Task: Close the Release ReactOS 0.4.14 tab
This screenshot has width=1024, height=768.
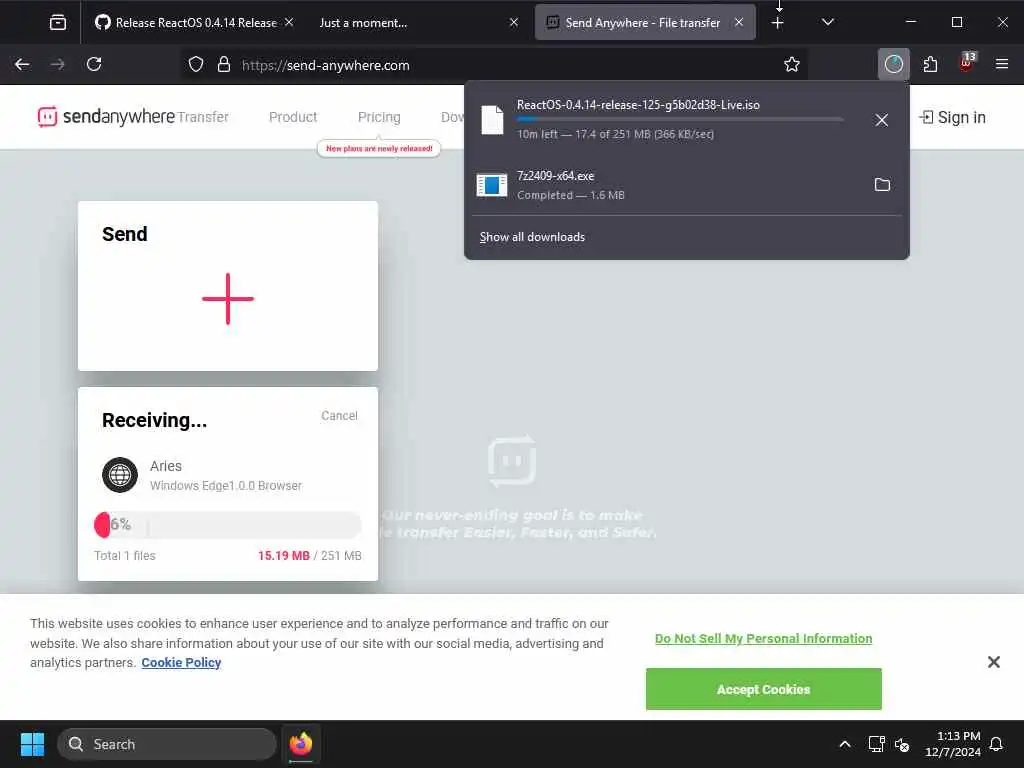Action: click(289, 23)
